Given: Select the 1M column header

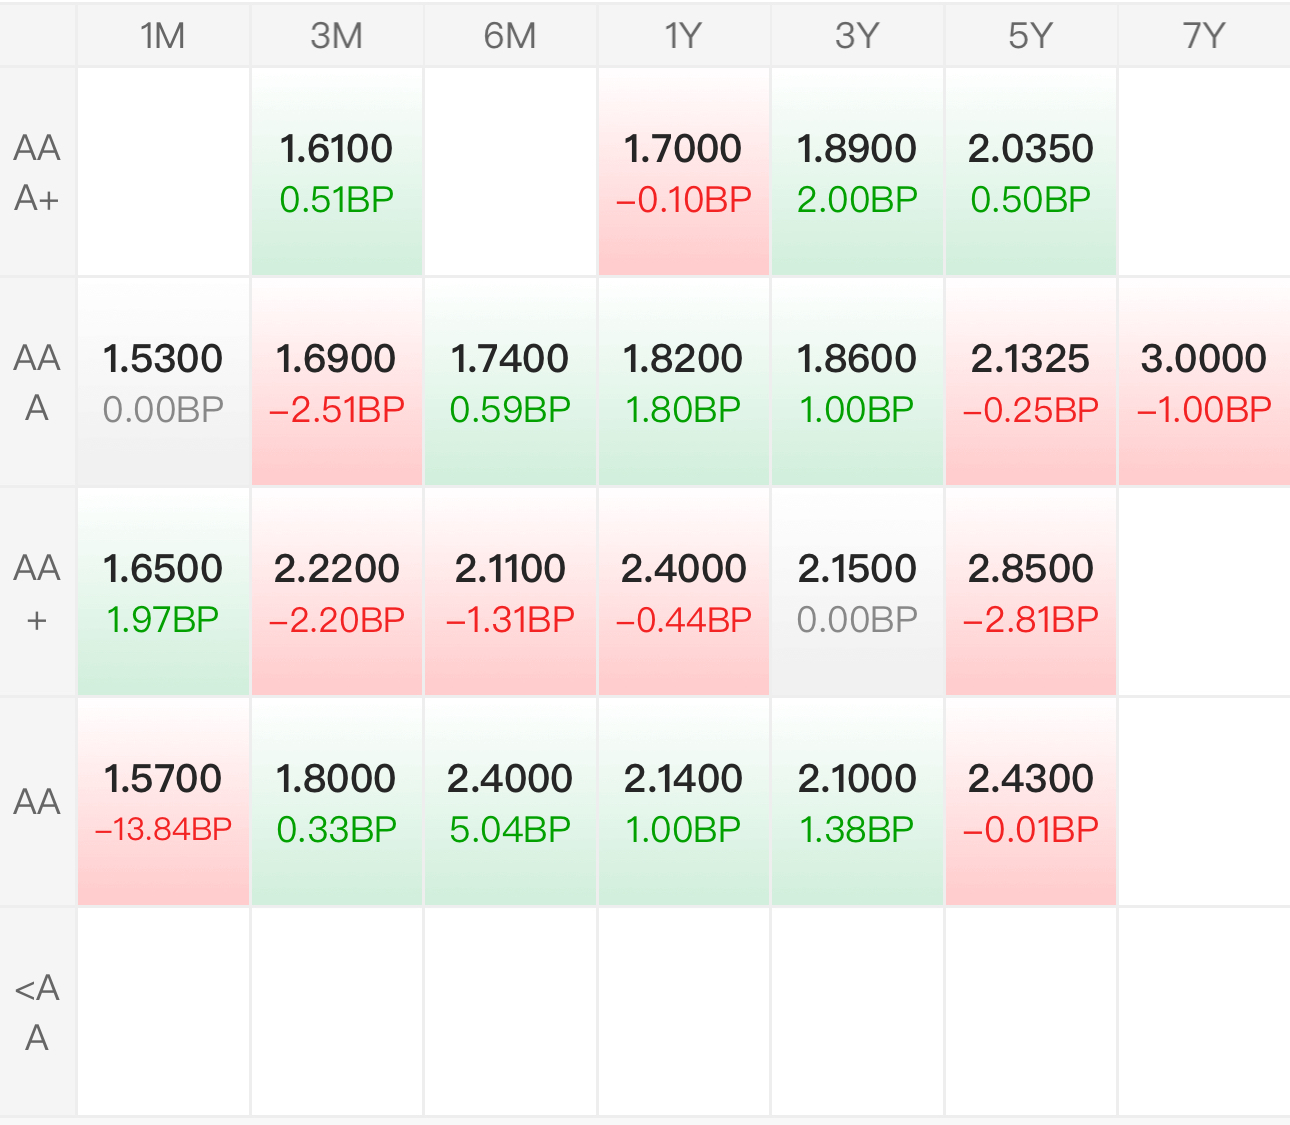Looking at the screenshot, I should (x=163, y=36).
